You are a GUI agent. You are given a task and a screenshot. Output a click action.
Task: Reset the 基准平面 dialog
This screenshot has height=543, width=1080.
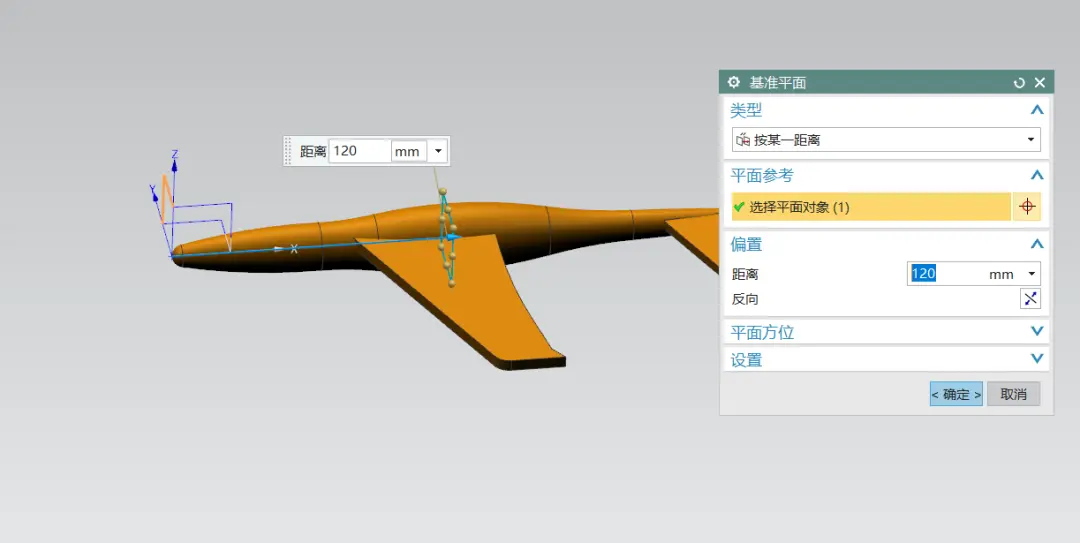pos(1019,83)
